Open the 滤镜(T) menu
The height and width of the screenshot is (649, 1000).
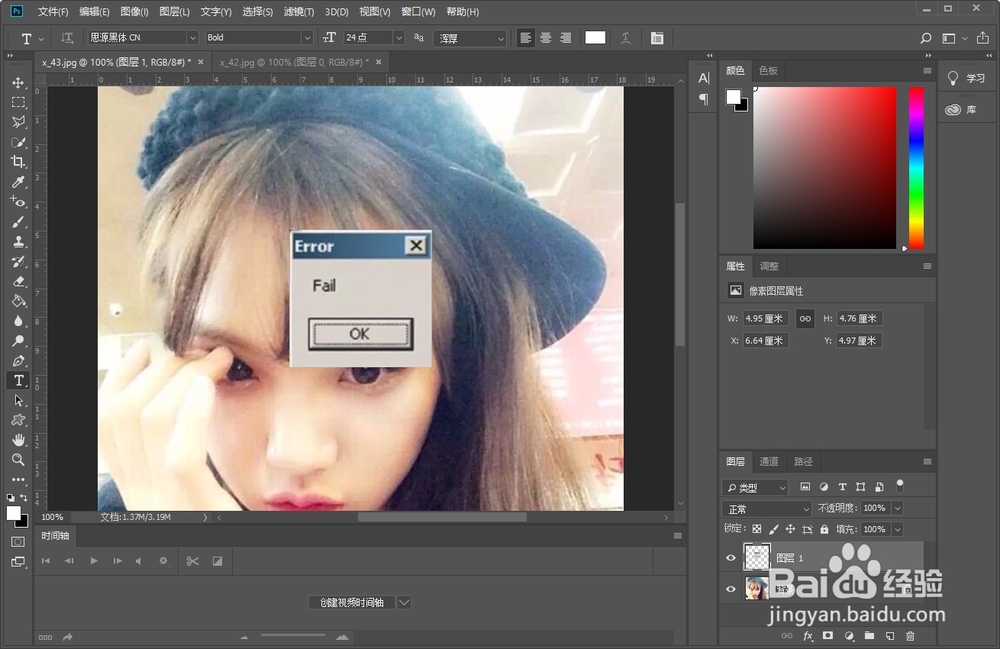[298, 12]
